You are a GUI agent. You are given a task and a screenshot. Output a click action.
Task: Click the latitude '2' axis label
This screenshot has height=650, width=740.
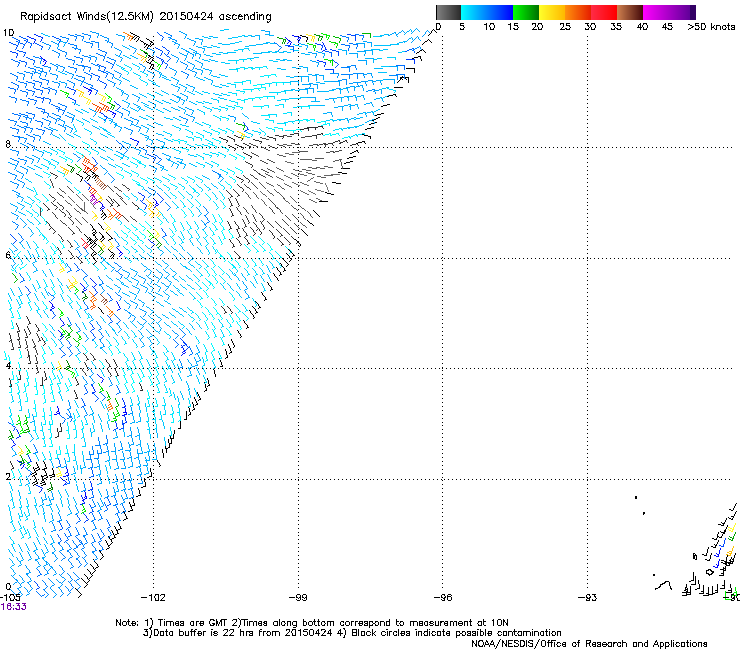(x=8, y=477)
